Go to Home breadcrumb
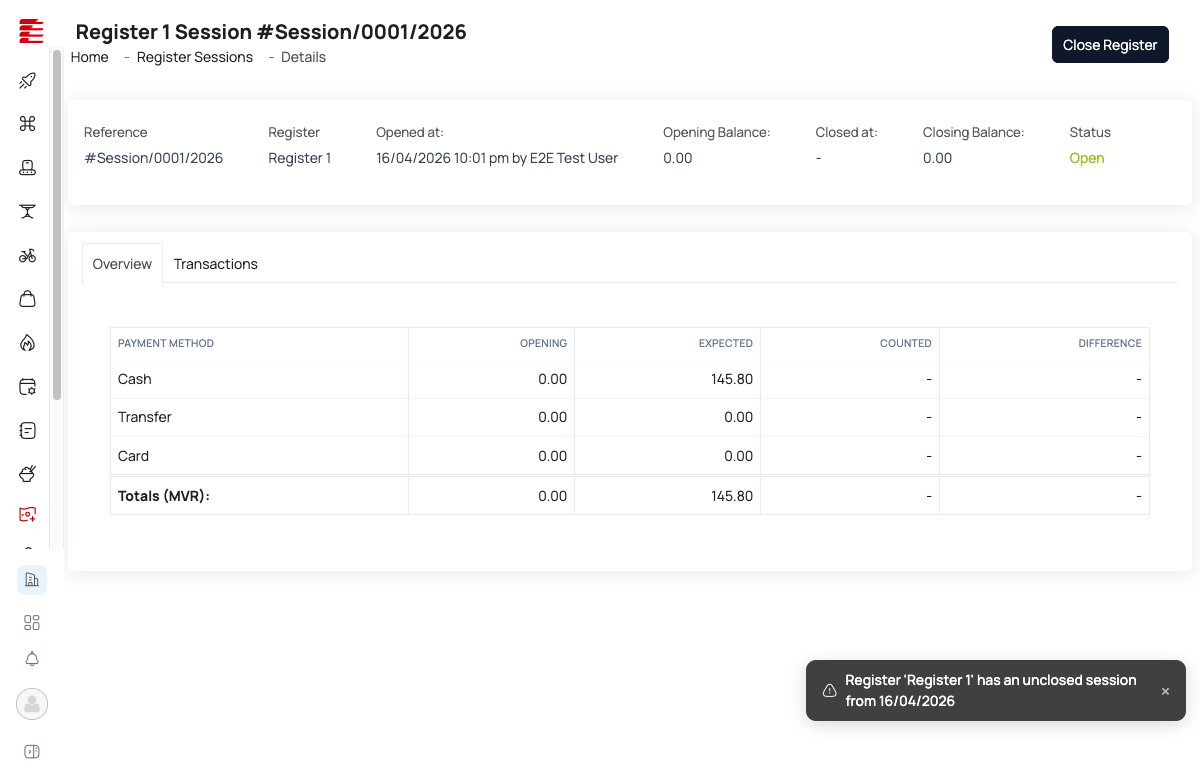 90,57
